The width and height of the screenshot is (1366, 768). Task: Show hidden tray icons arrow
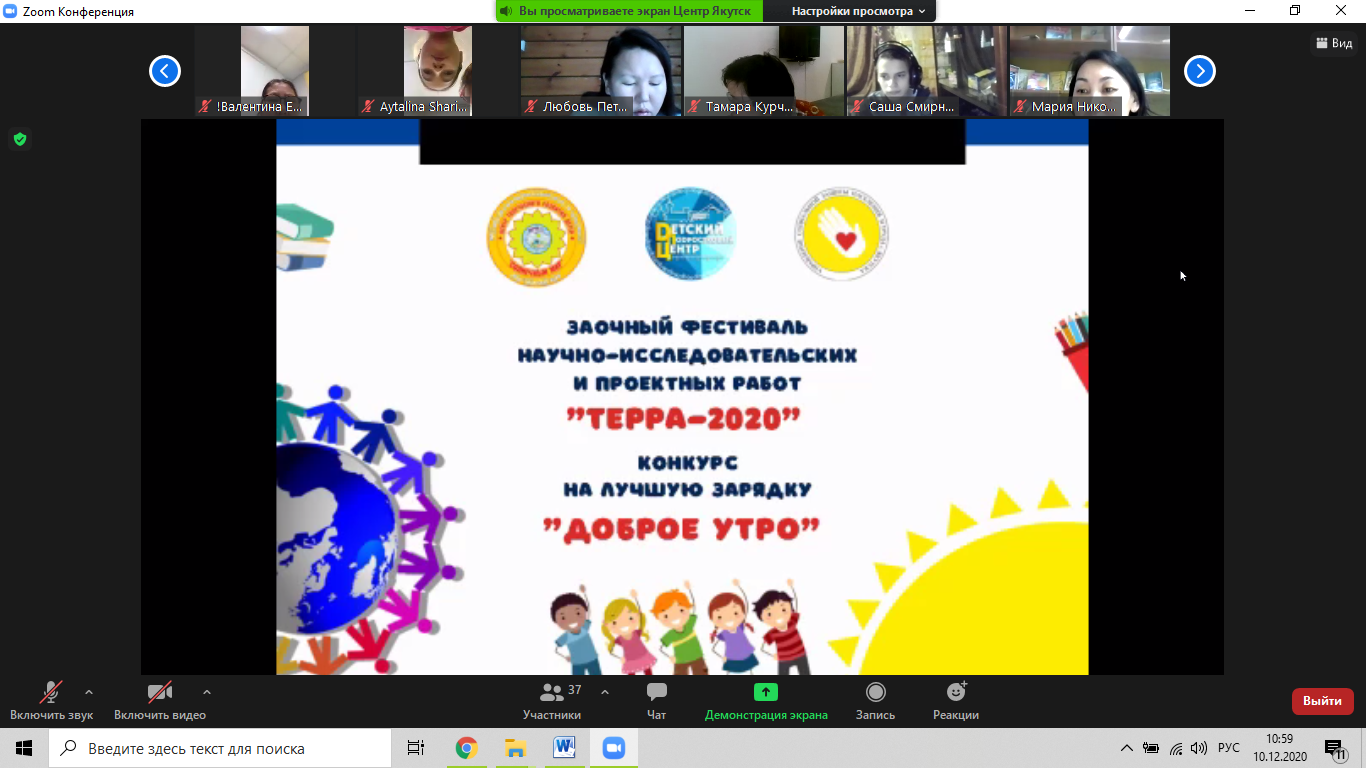1127,748
